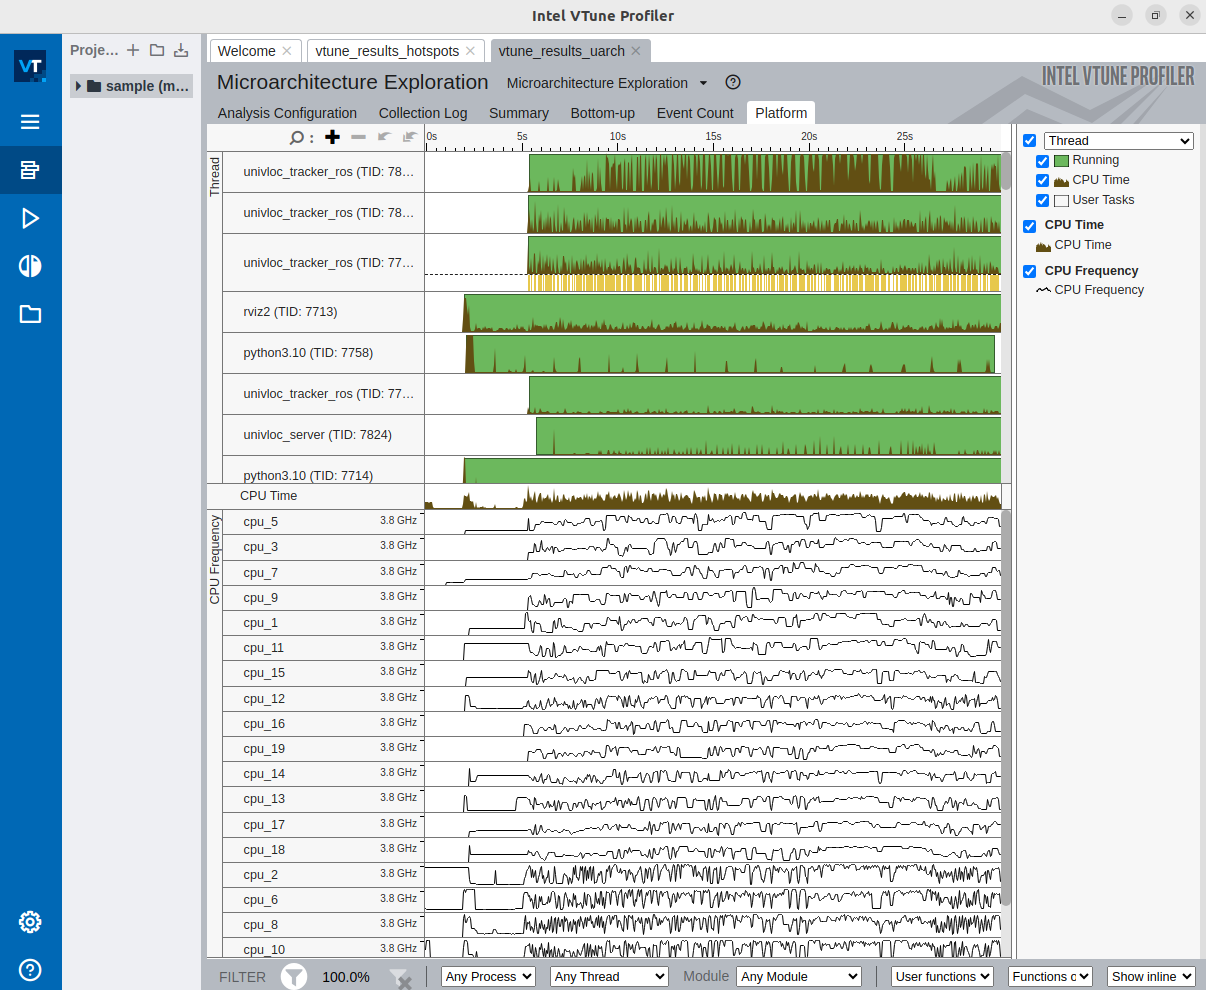Expand the sample project tree item
Screen dimensions: 1206x990
coord(78,86)
